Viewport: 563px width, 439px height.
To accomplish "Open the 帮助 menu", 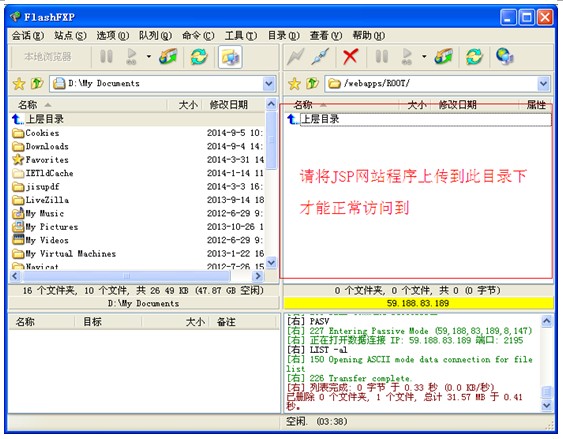I will coord(369,36).
